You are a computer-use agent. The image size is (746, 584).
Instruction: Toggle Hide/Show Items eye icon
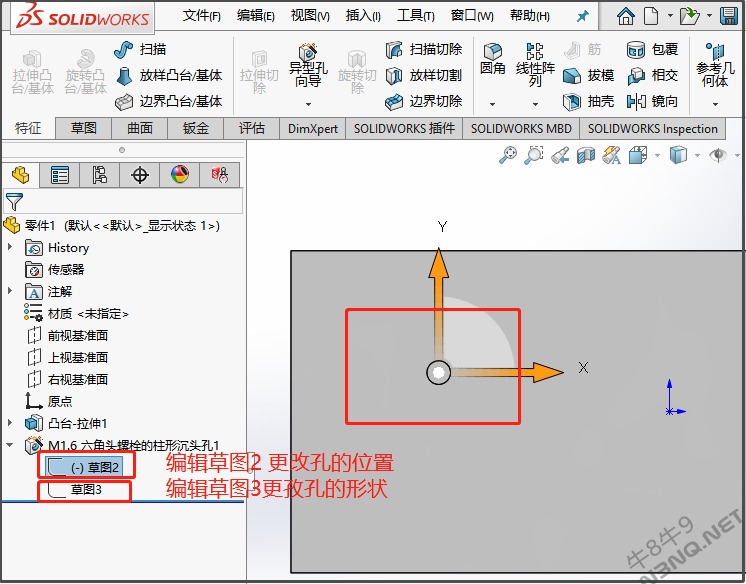pos(718,155)
